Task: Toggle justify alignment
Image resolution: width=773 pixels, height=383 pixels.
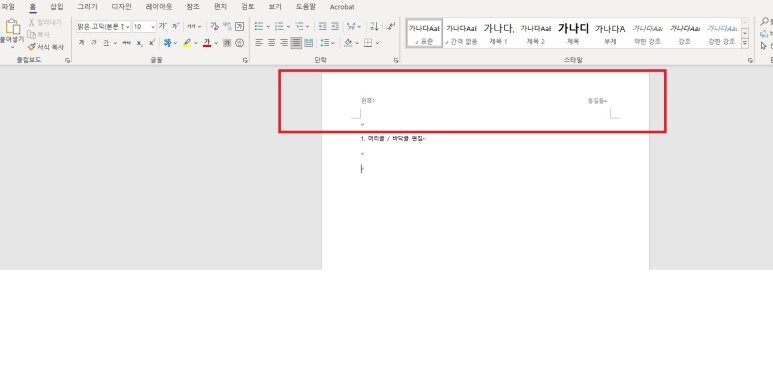Action: click(296, 43)
